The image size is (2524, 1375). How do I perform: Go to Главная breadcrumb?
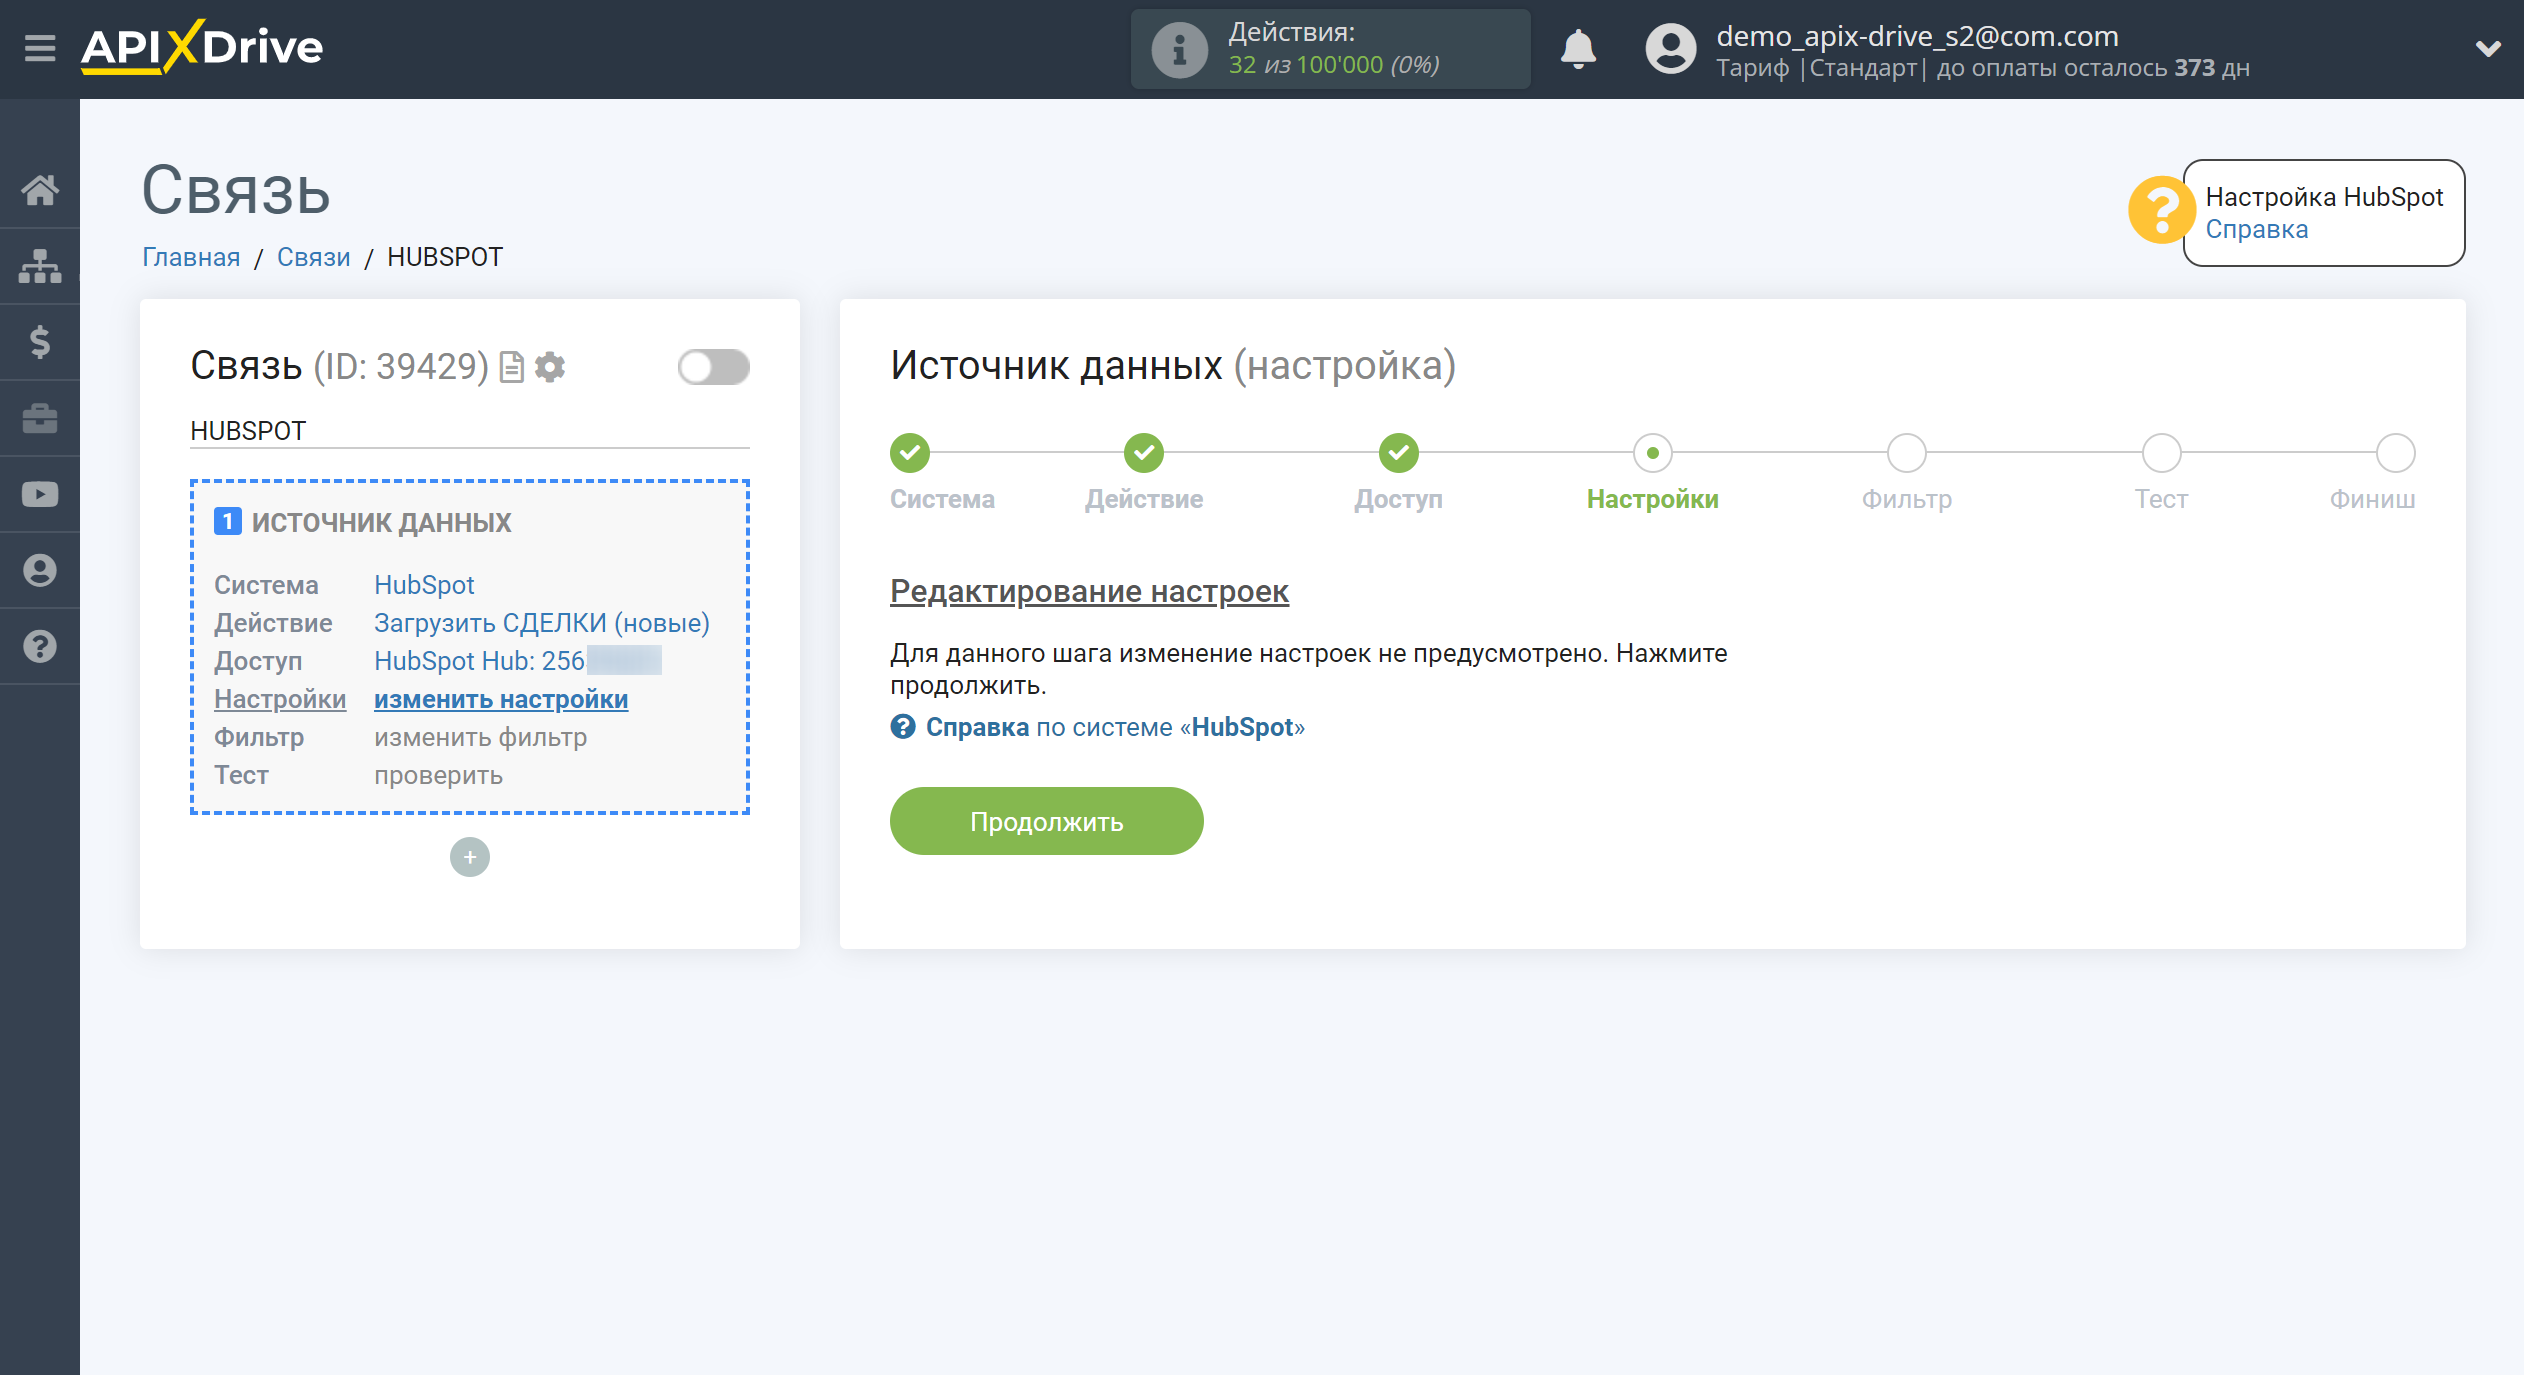[x=191, y=257]
